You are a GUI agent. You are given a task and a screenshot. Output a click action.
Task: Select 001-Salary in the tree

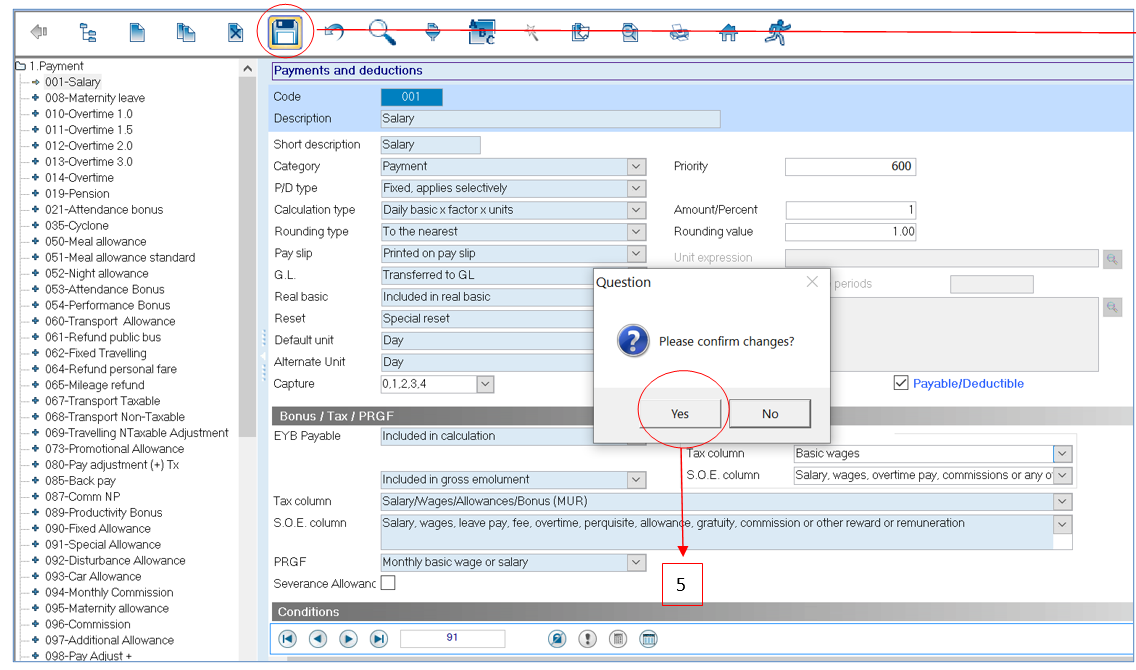tap(72, 82)
